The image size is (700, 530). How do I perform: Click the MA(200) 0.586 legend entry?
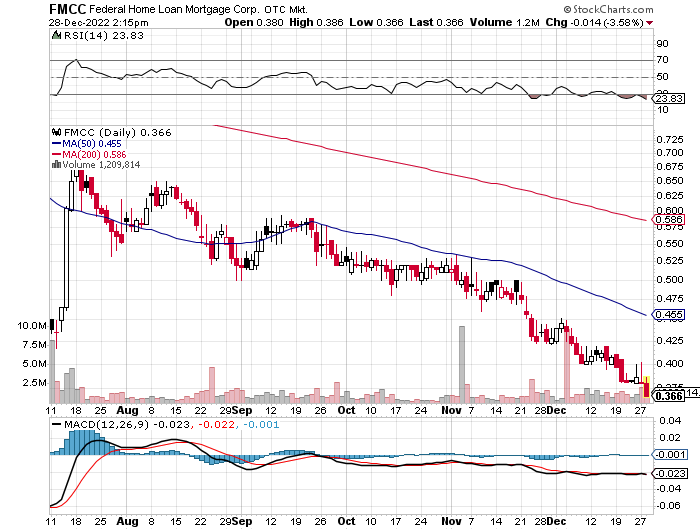point(89,154)
